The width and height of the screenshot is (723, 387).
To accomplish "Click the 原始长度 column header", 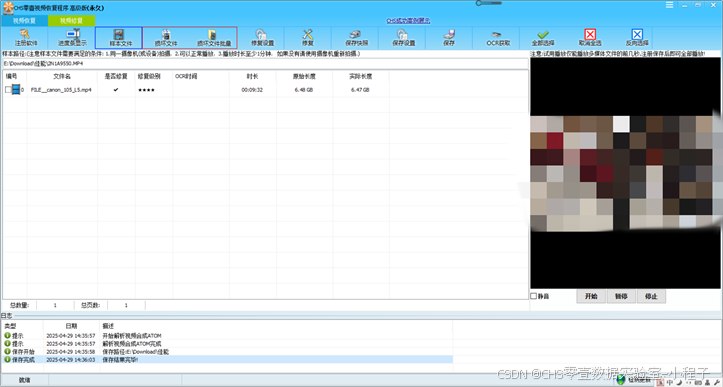I will pyautogui.click(x=304, y=76).
